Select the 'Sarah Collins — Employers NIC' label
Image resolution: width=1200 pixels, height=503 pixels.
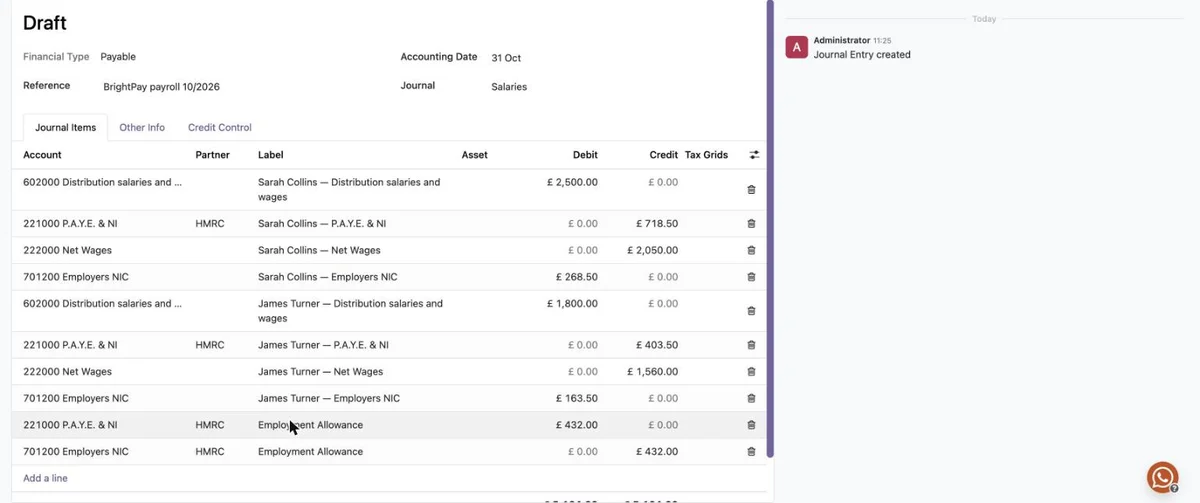click(327, 277)
